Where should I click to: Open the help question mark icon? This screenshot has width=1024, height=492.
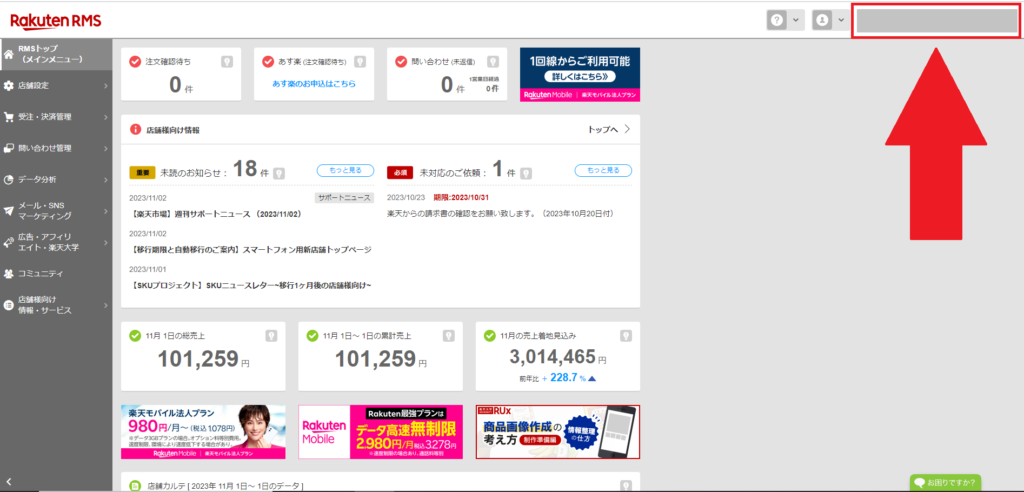pos(776,20)
